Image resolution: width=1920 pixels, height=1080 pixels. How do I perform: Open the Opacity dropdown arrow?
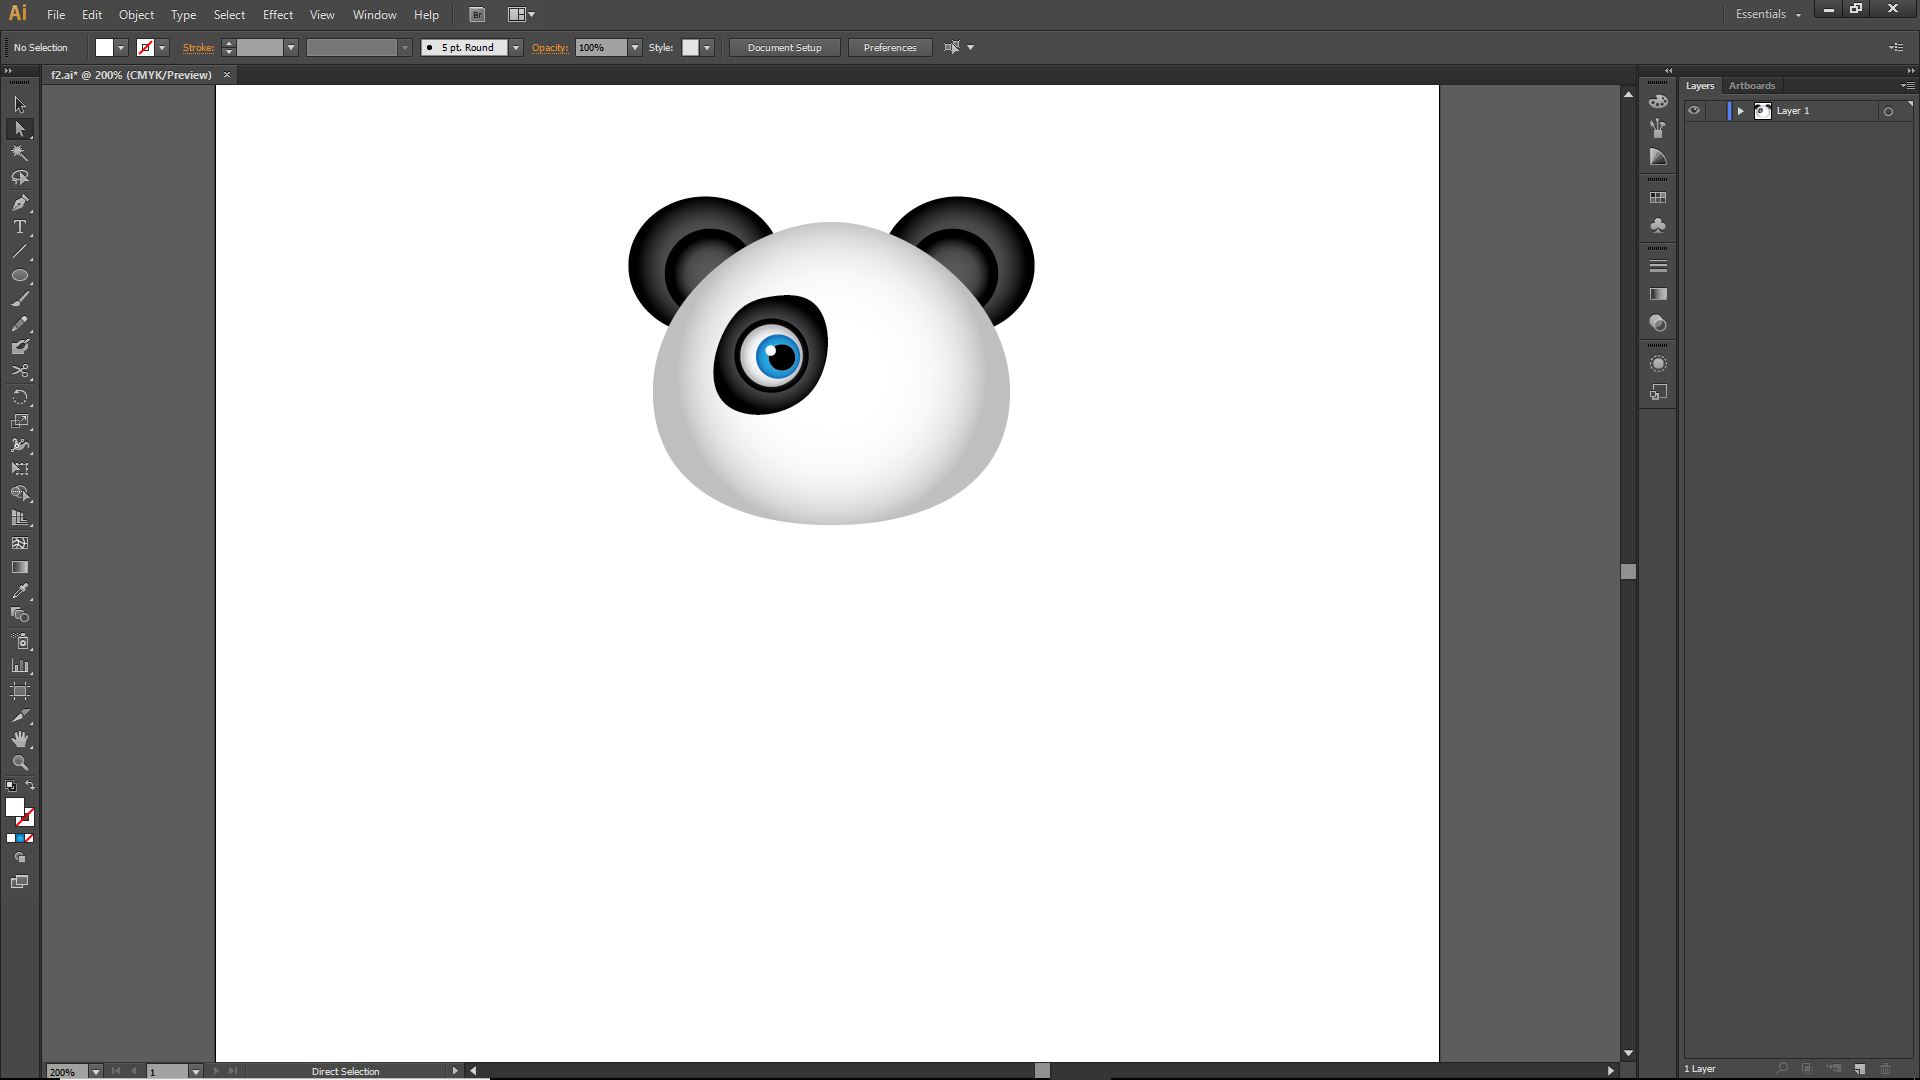tap(634, 48)
